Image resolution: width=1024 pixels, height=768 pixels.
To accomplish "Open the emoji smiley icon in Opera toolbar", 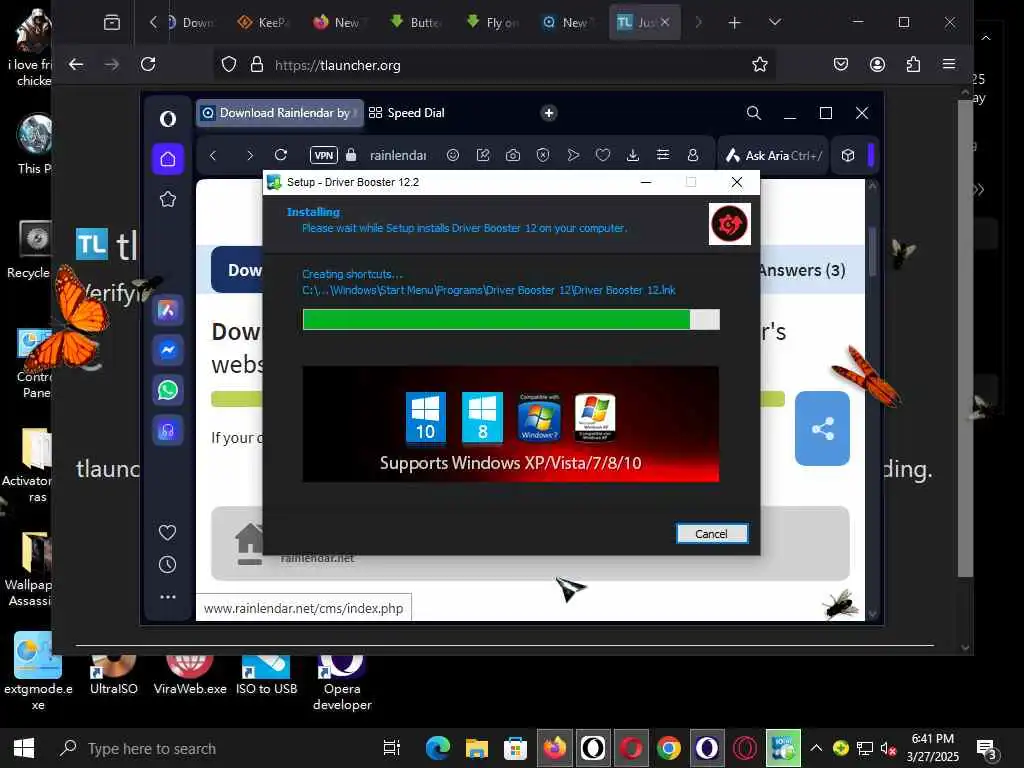I will click(453, 155).
